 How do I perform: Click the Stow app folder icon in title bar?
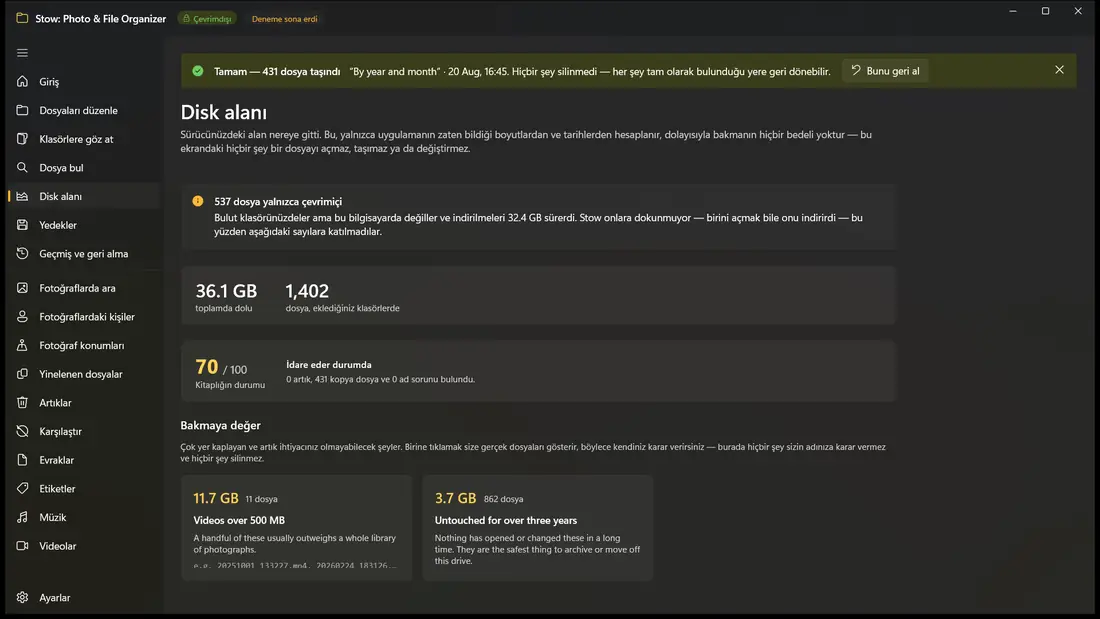22,18
